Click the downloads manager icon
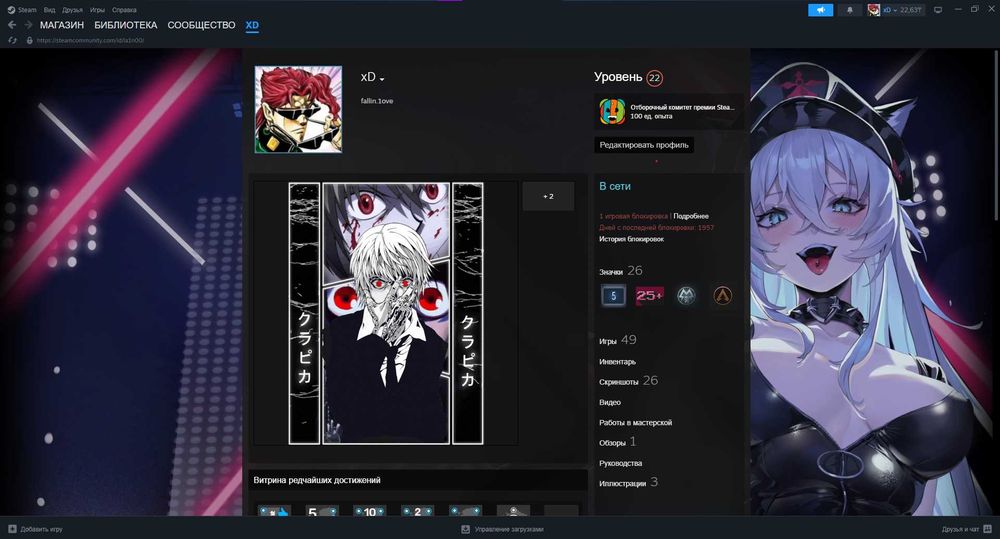This screenshot has width=1000, height=539. tap(466, 529)
